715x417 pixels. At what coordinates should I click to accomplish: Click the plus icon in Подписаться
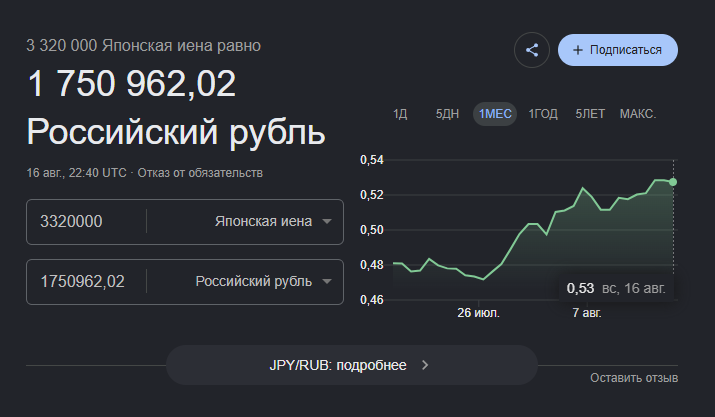coord(577,50)
